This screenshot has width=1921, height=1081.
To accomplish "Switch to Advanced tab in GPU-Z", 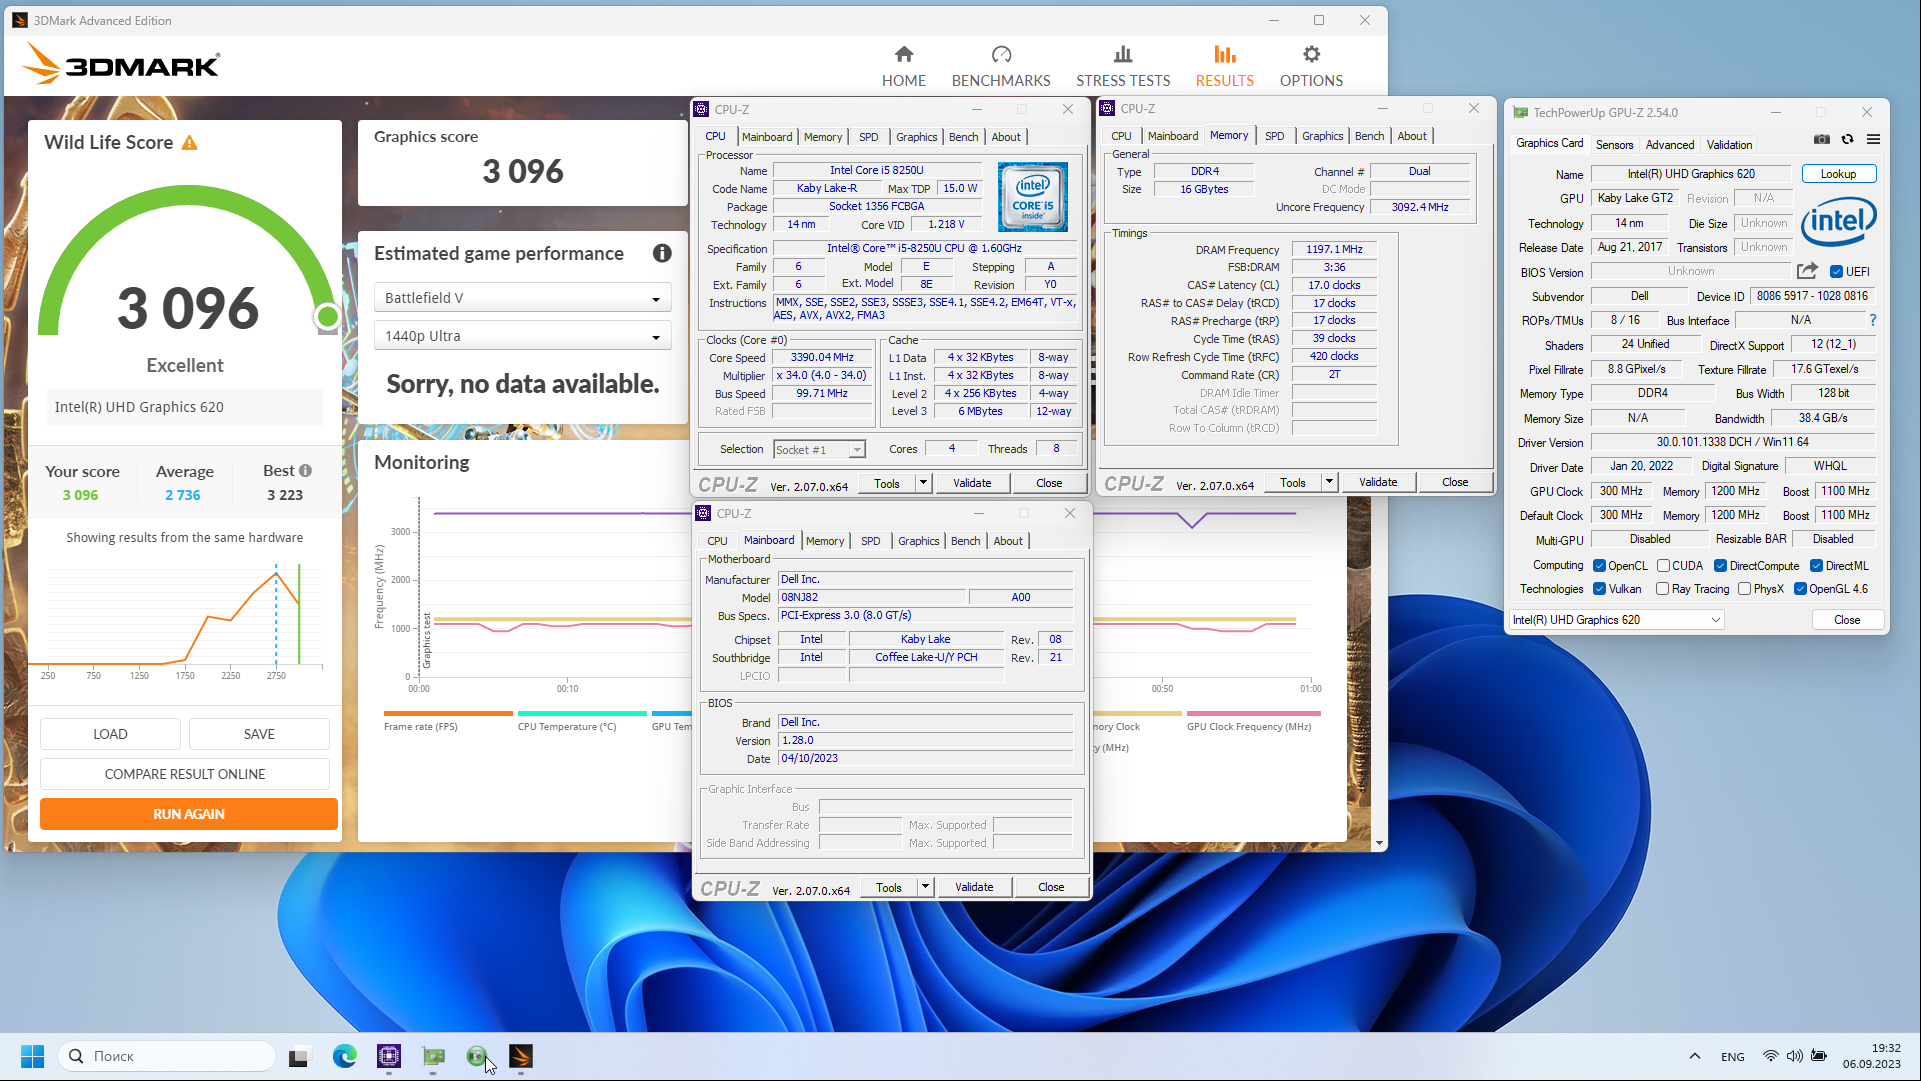I will 1669,145.
